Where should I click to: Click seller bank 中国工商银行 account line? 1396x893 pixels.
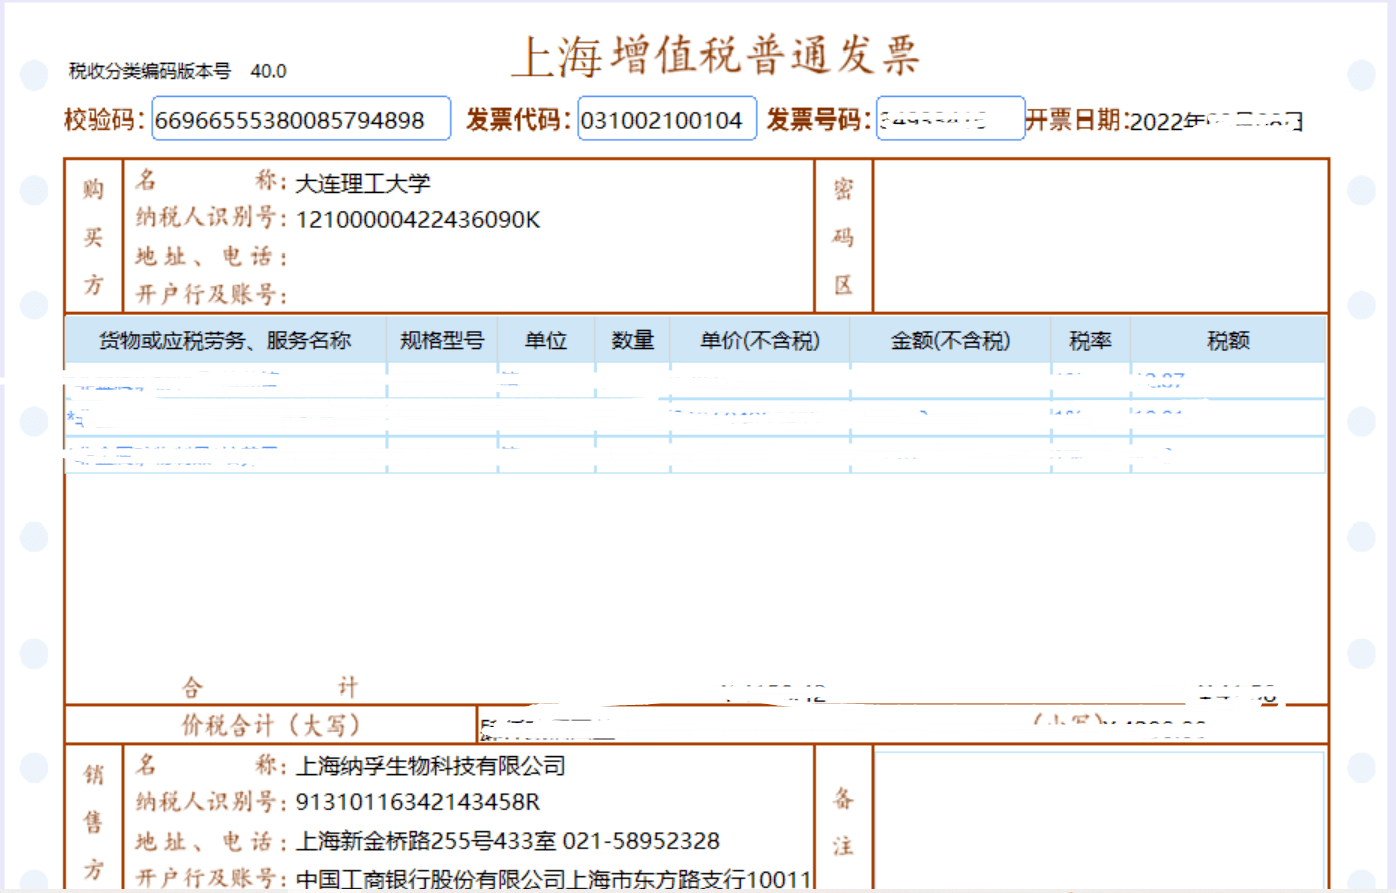pos(553,879)
